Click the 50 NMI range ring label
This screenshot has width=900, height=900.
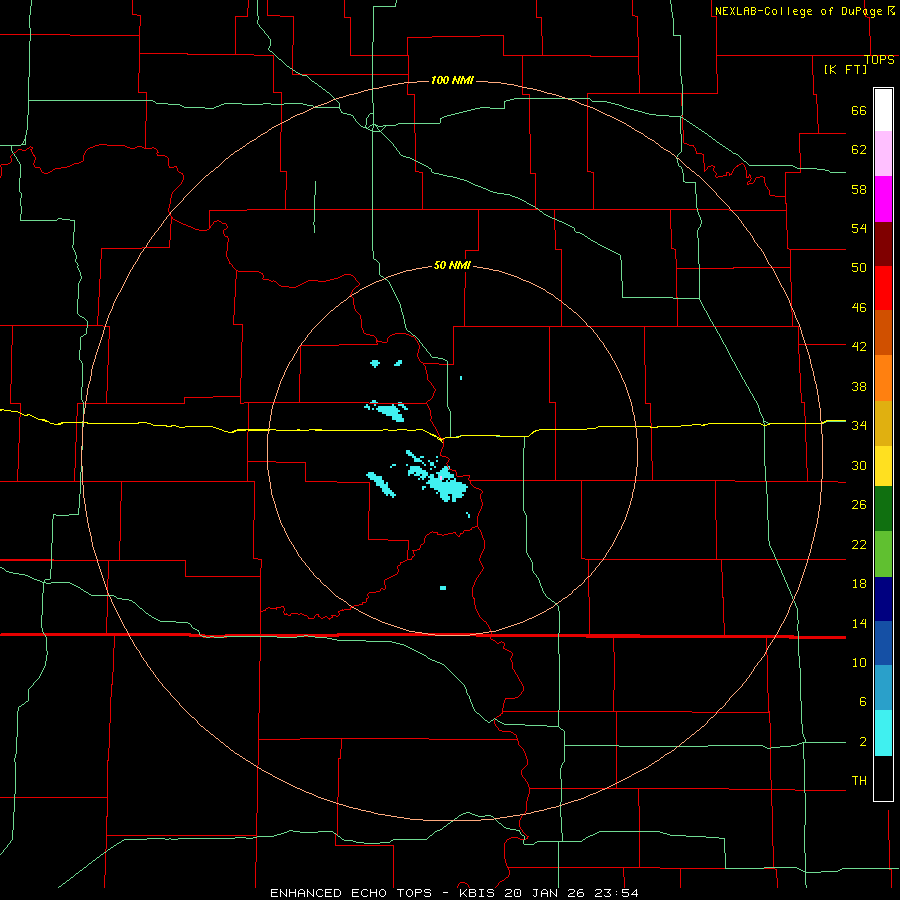pyautogui.click(x=452, y=265)
